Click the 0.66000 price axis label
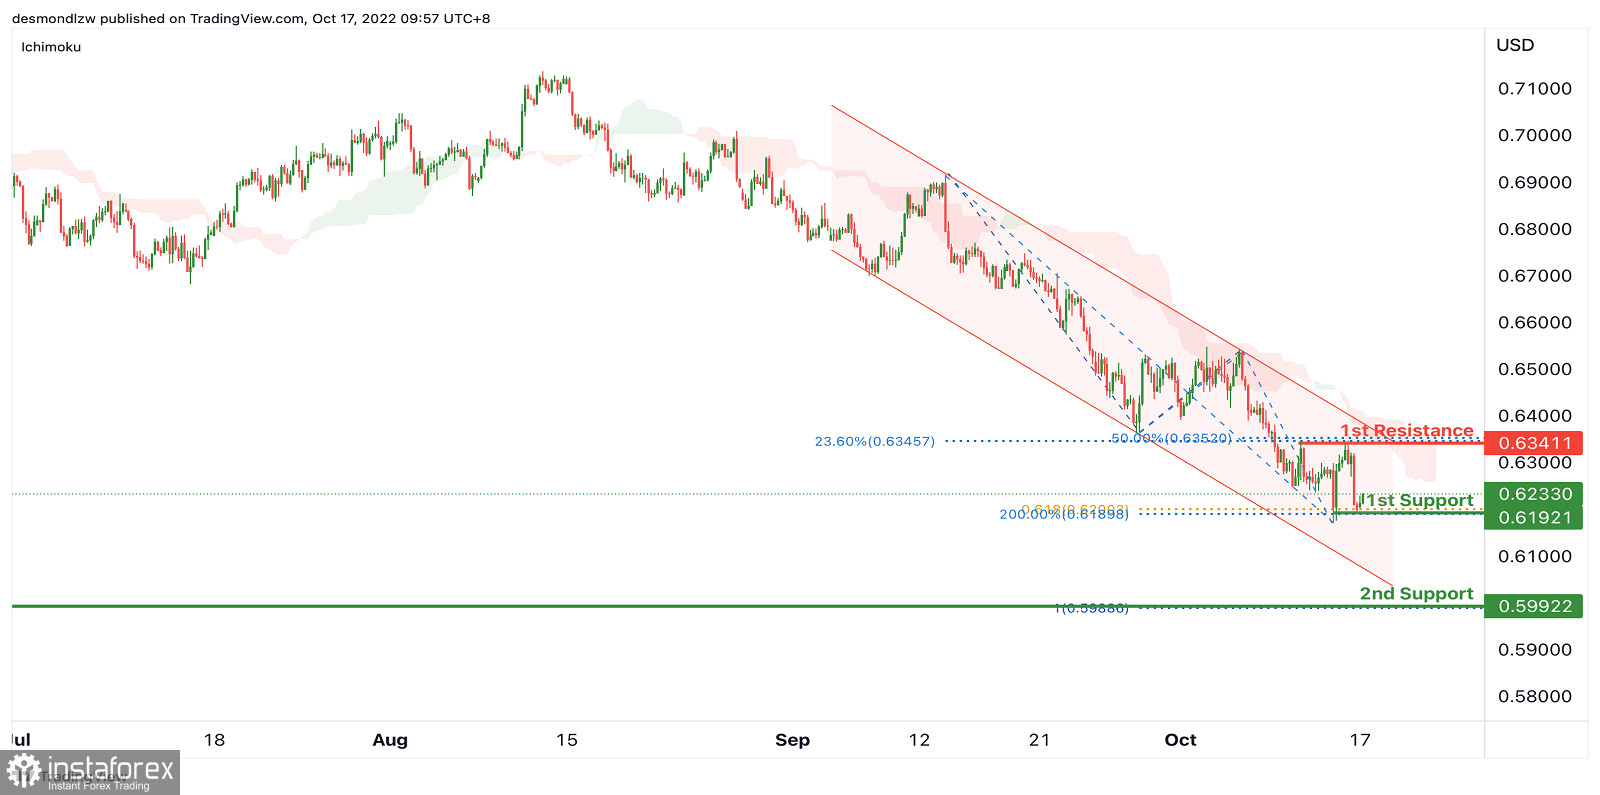Image resolution: width=1600 pixels, height=795 pixels. point(1535,322)
